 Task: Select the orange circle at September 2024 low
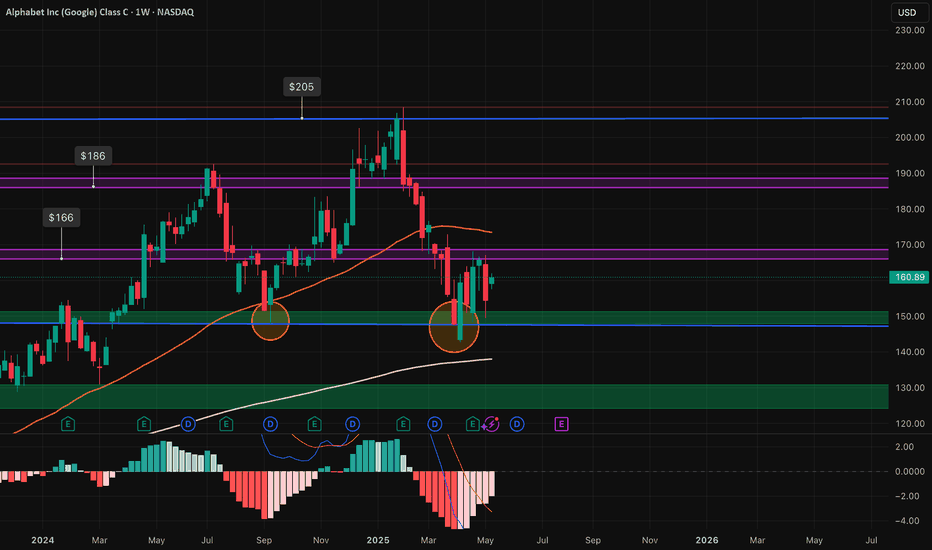point(270,321)
